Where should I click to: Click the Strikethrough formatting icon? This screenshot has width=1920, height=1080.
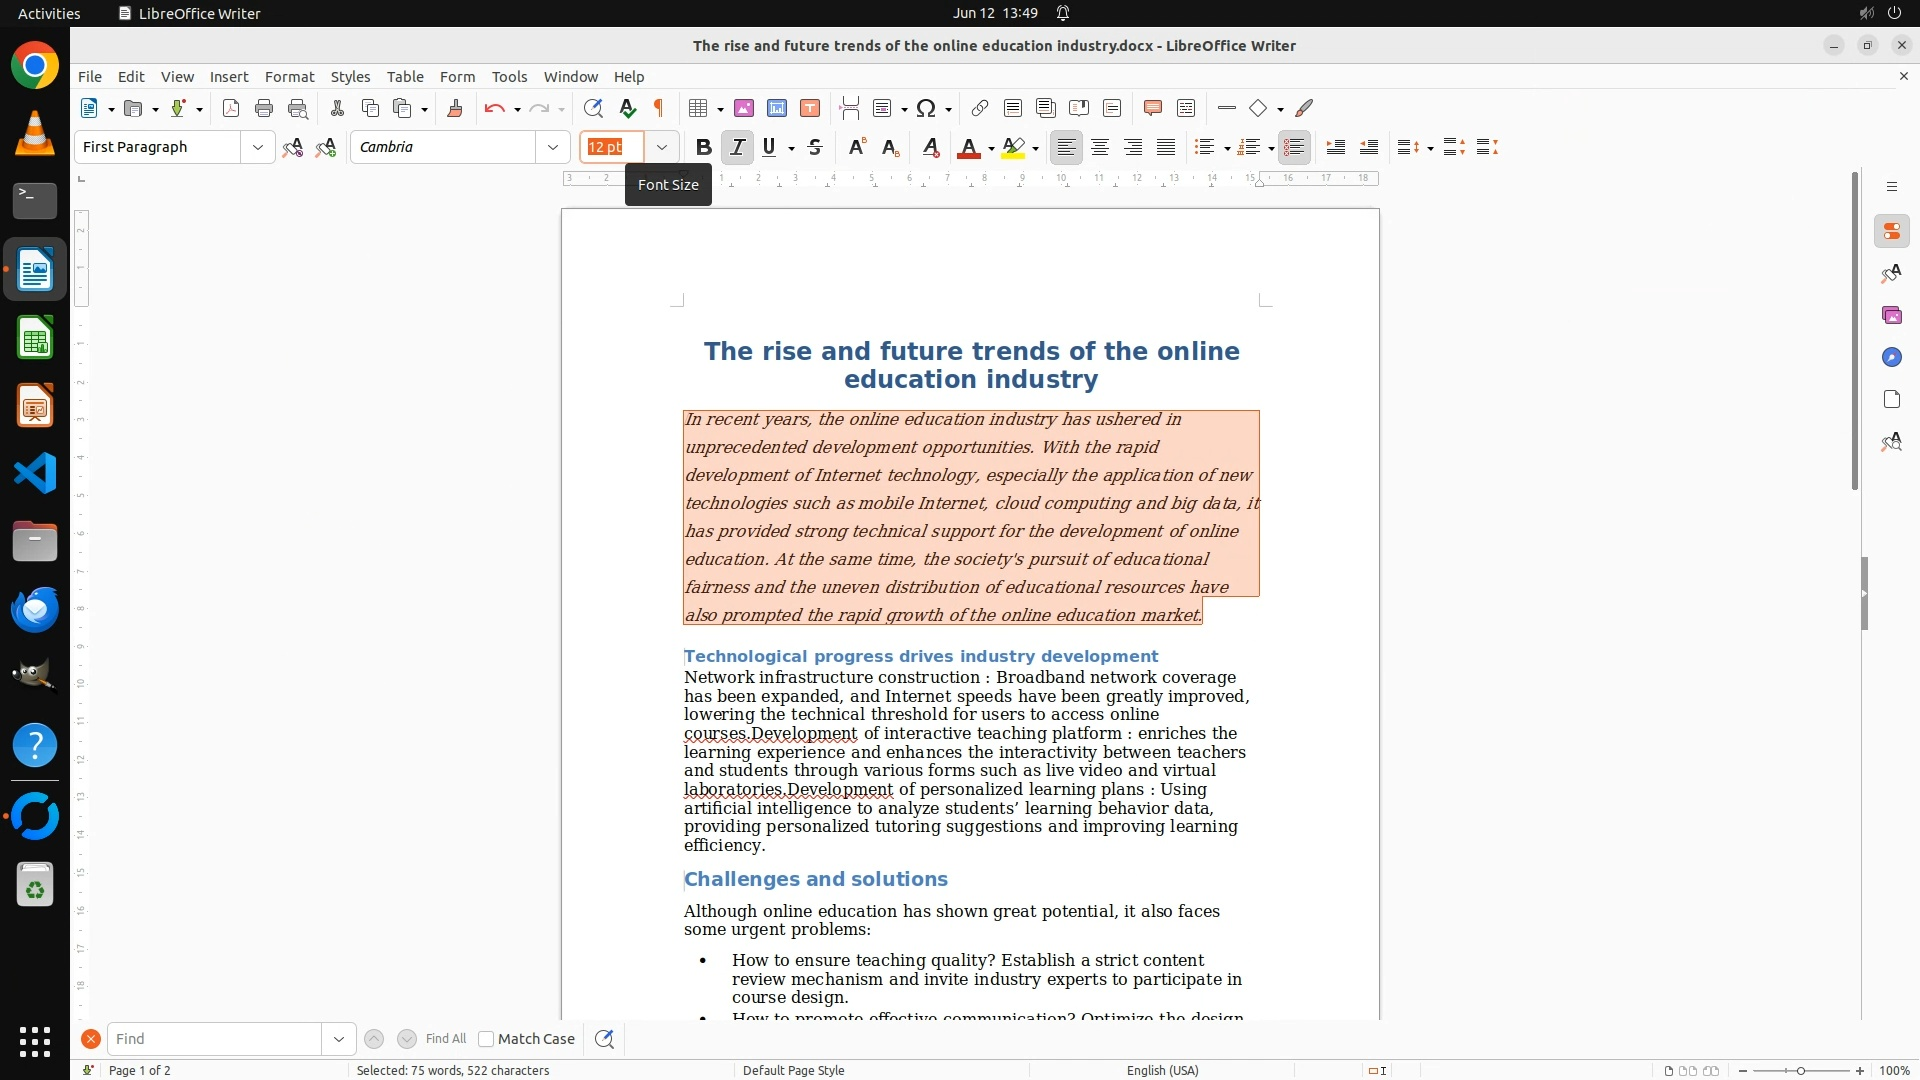click(815, 148)
